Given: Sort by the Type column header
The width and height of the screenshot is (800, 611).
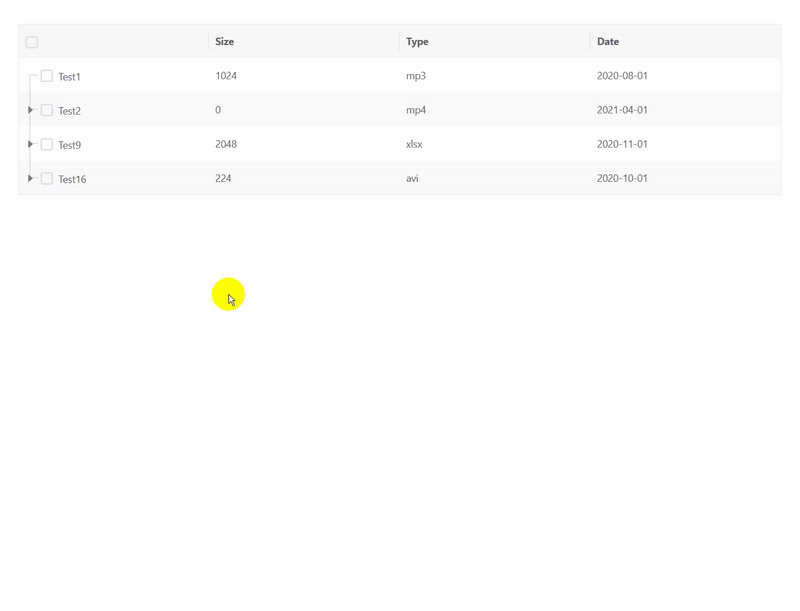Looking at the screenshot, I should 414,41.
